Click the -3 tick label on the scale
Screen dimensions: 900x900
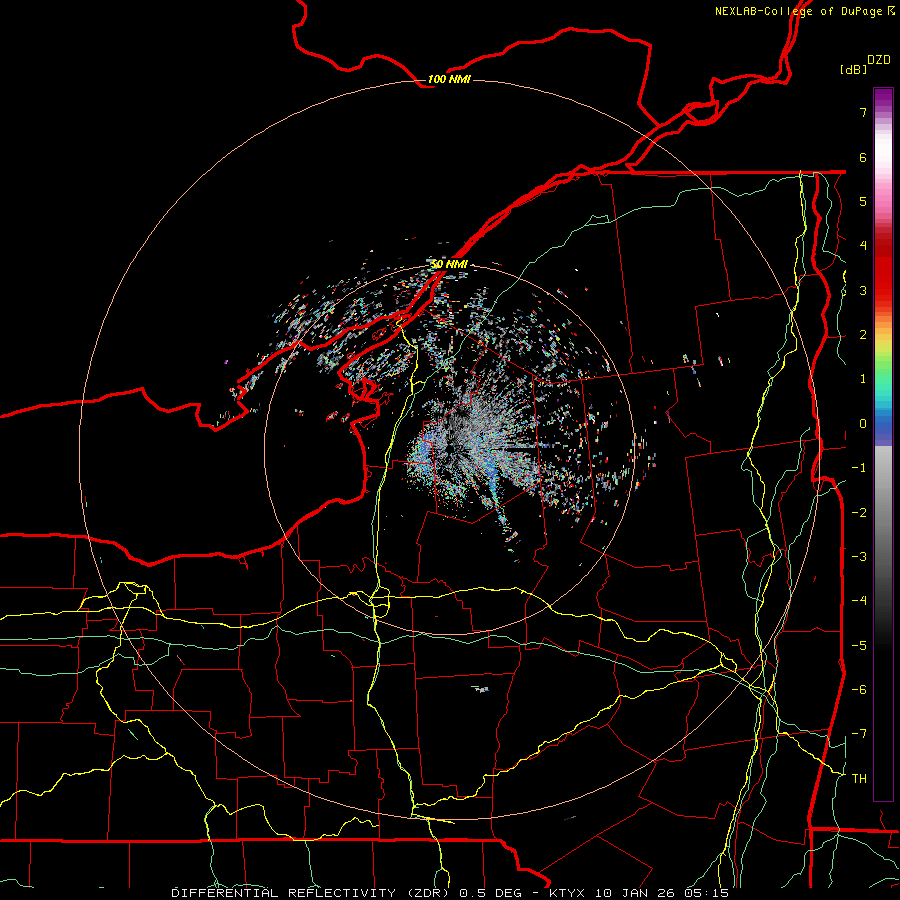859,556
